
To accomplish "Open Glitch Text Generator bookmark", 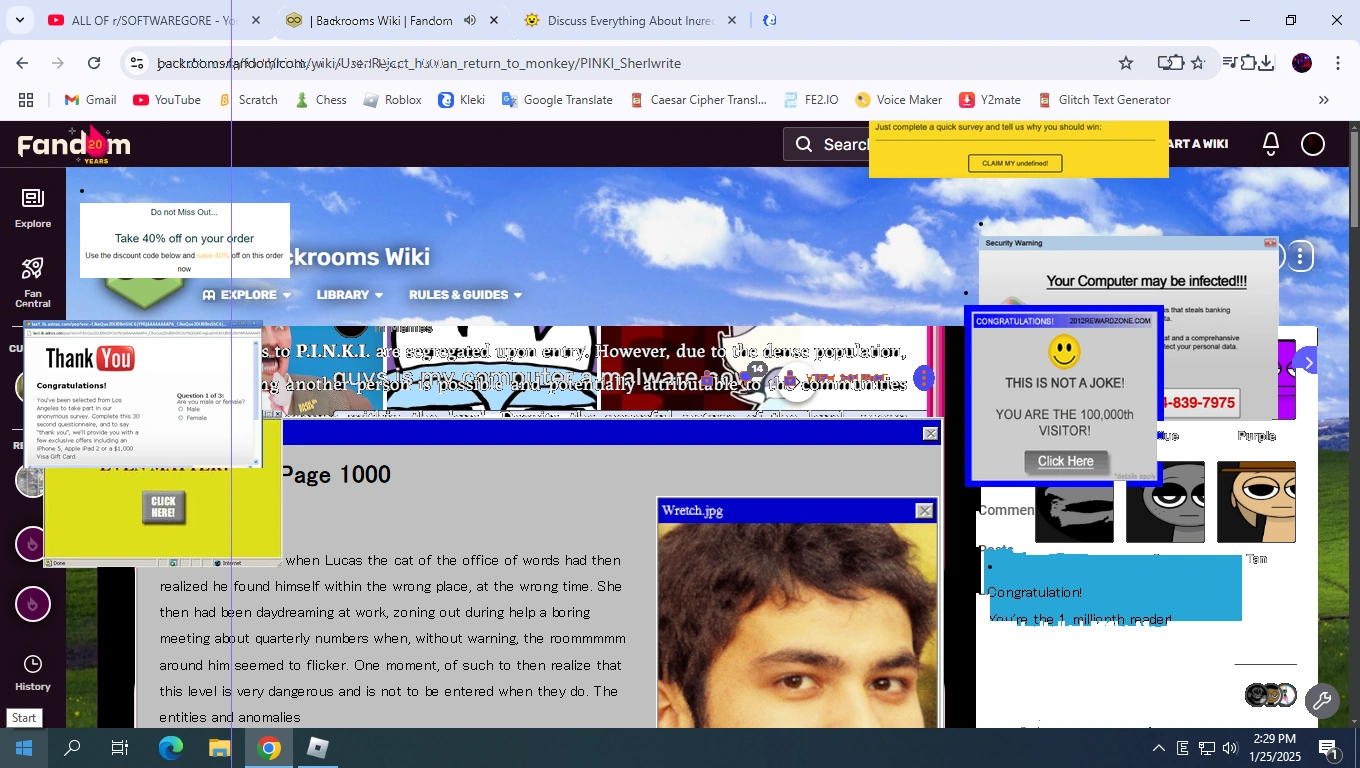I will (1103, 100).
